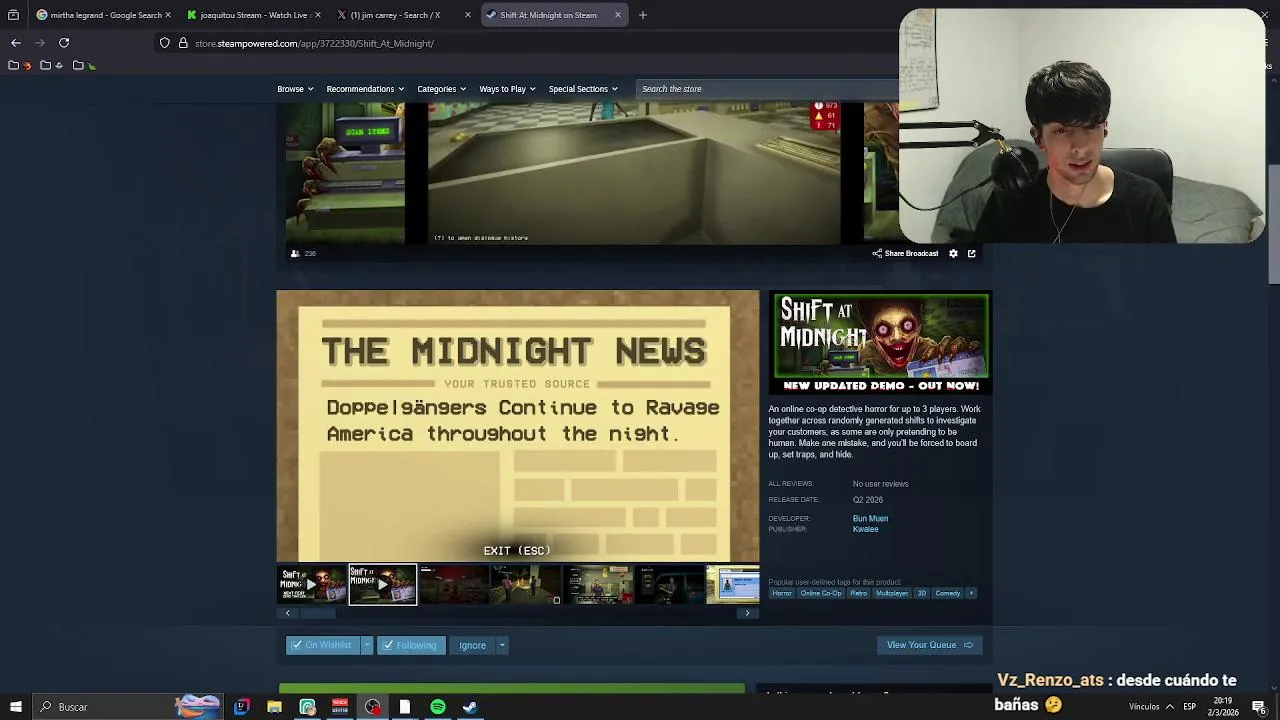View site security padlock info

point(183,43)
